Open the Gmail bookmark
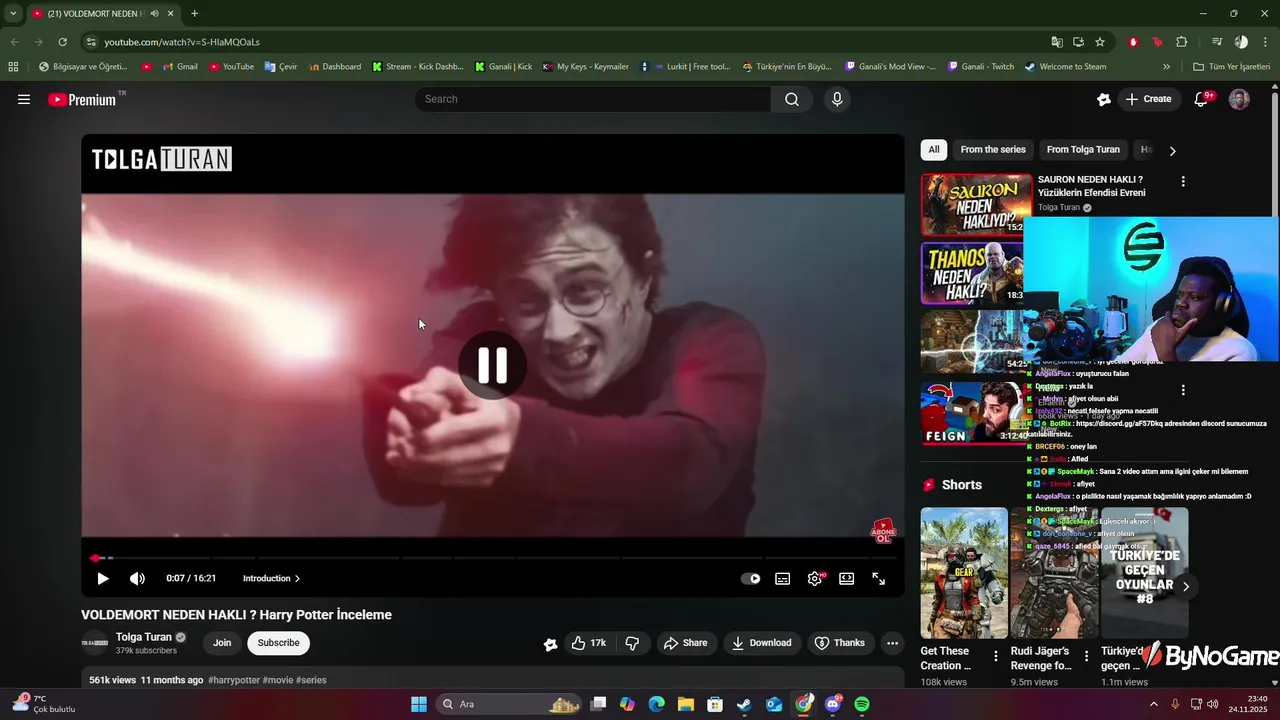This screenshot has width=1280, height=720. tap(180, 67)
